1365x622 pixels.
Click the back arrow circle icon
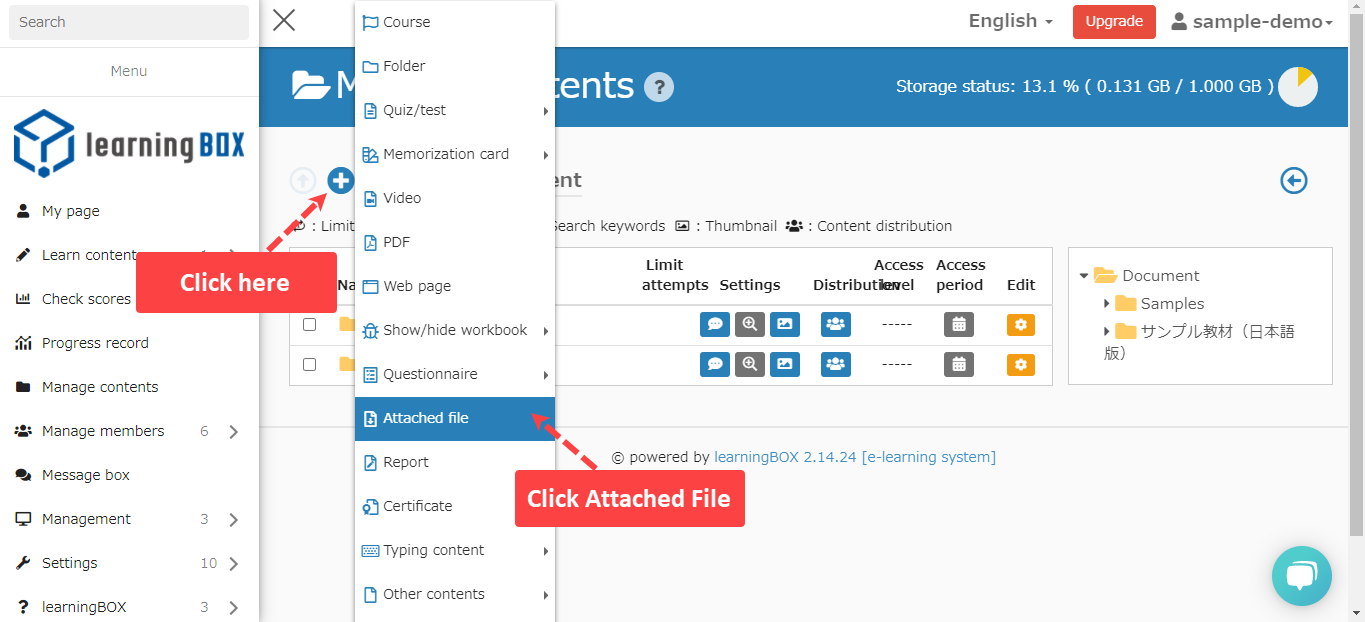click(1294, 181)
